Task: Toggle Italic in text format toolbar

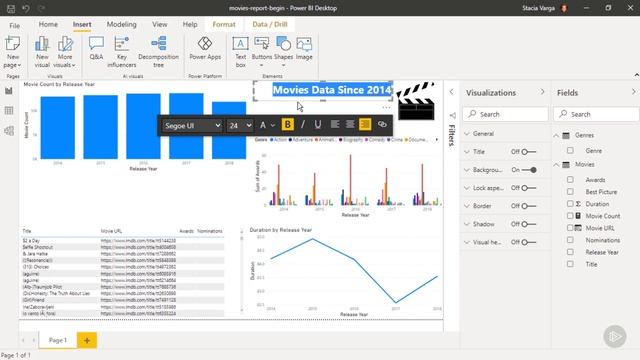Action: (x=302, y=124)
